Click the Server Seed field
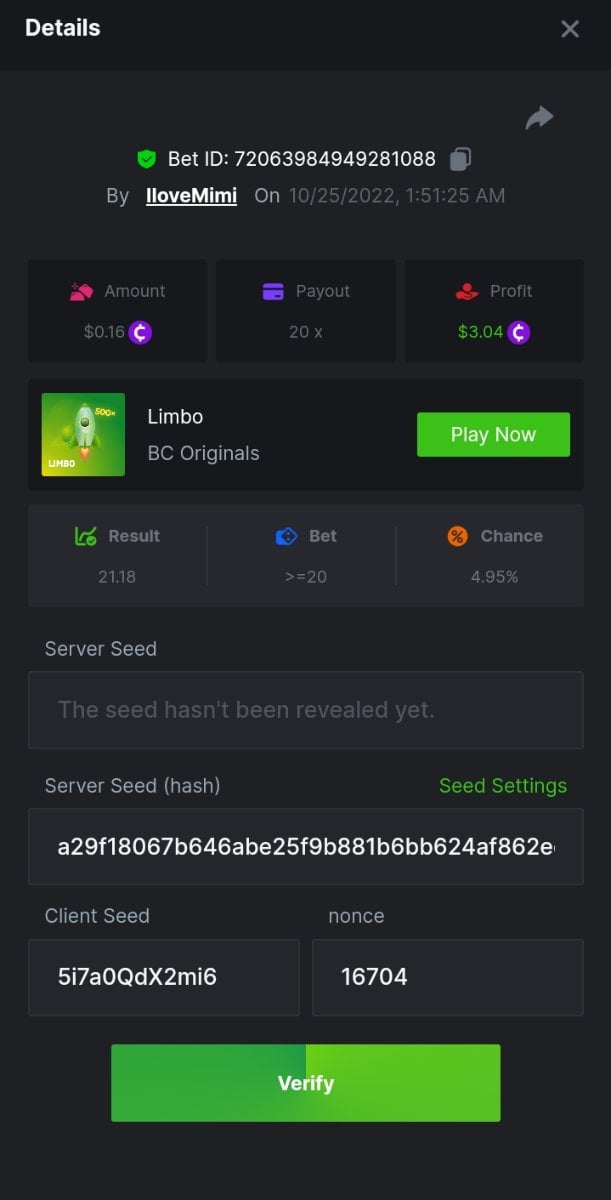 point(305,710)
